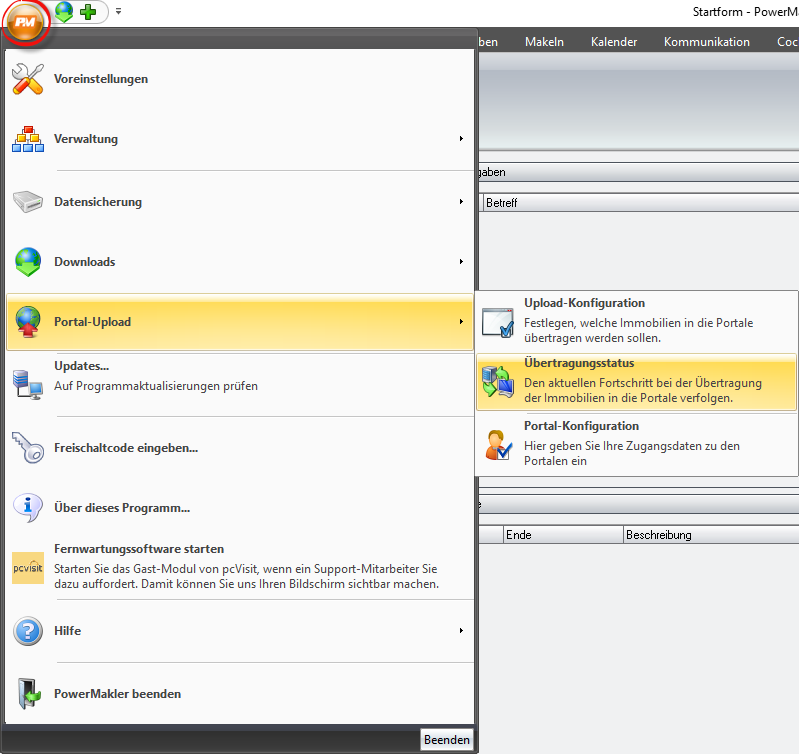Switch to the Makeln ribbon tab
This screenshot has width=799, height=754.
pyautogui.click(x=544, y=42)
